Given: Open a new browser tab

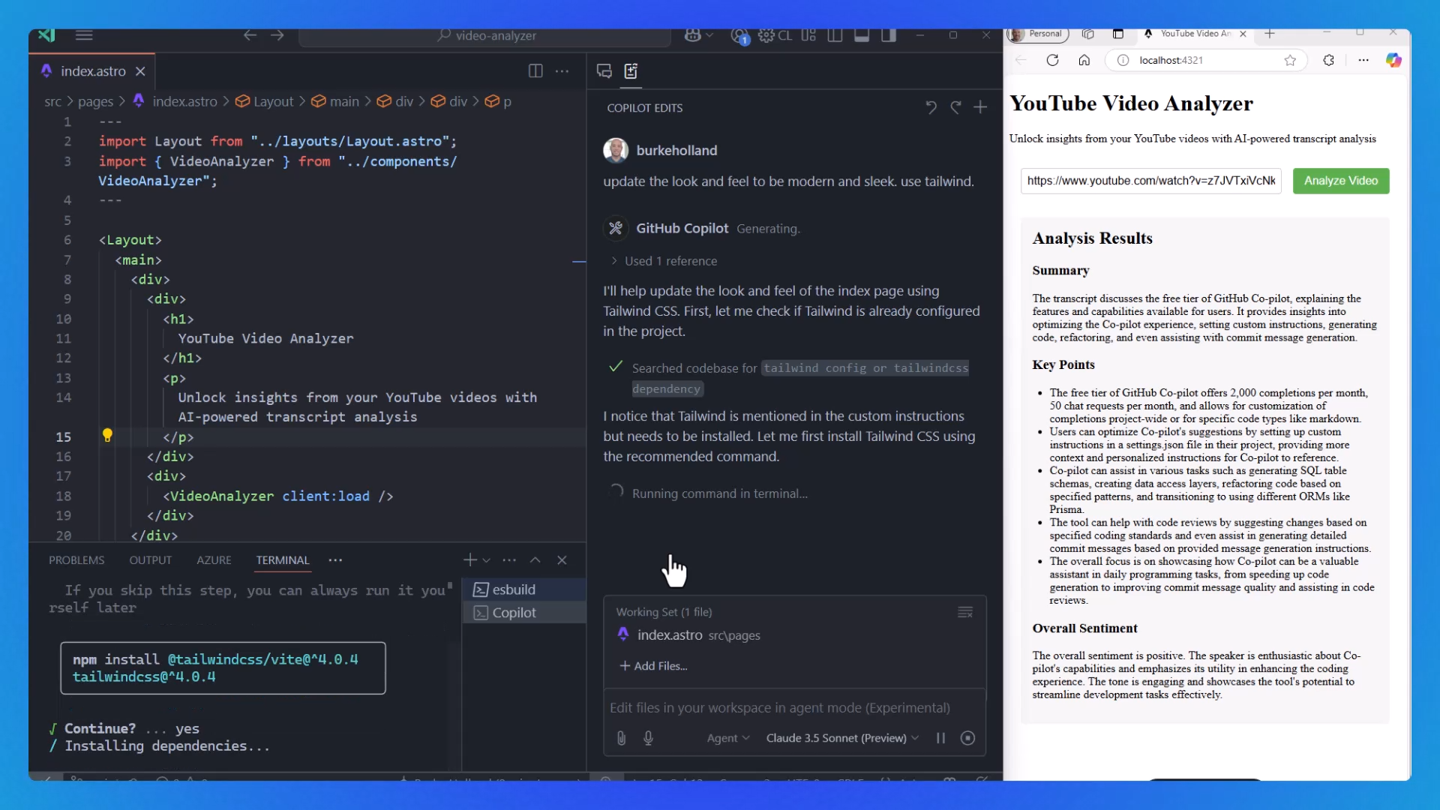Looking at the screenshot, I should (x=1269, y=34).
